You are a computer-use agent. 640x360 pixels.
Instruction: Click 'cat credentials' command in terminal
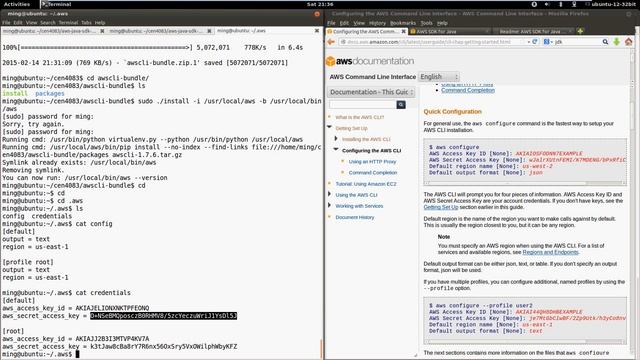103,293
